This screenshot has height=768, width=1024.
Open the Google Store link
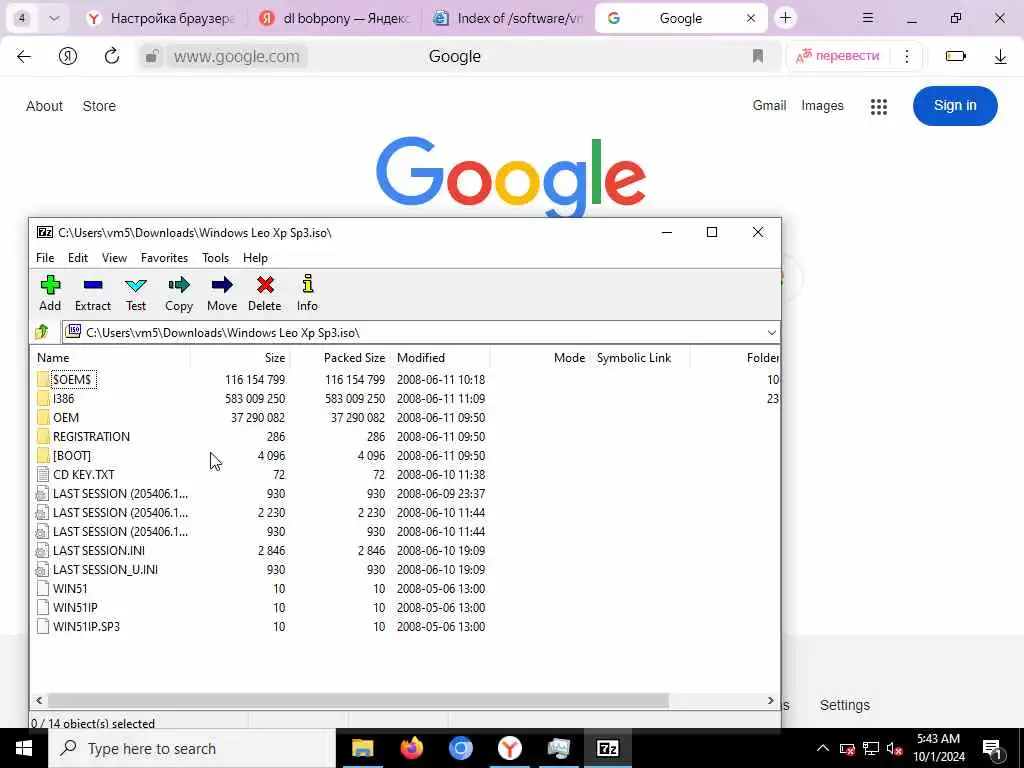(99, 106)
